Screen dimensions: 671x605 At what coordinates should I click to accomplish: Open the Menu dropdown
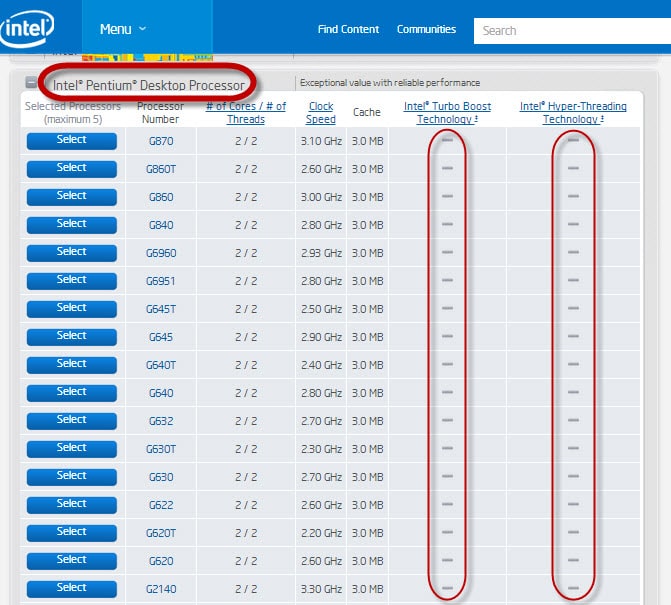123,29
